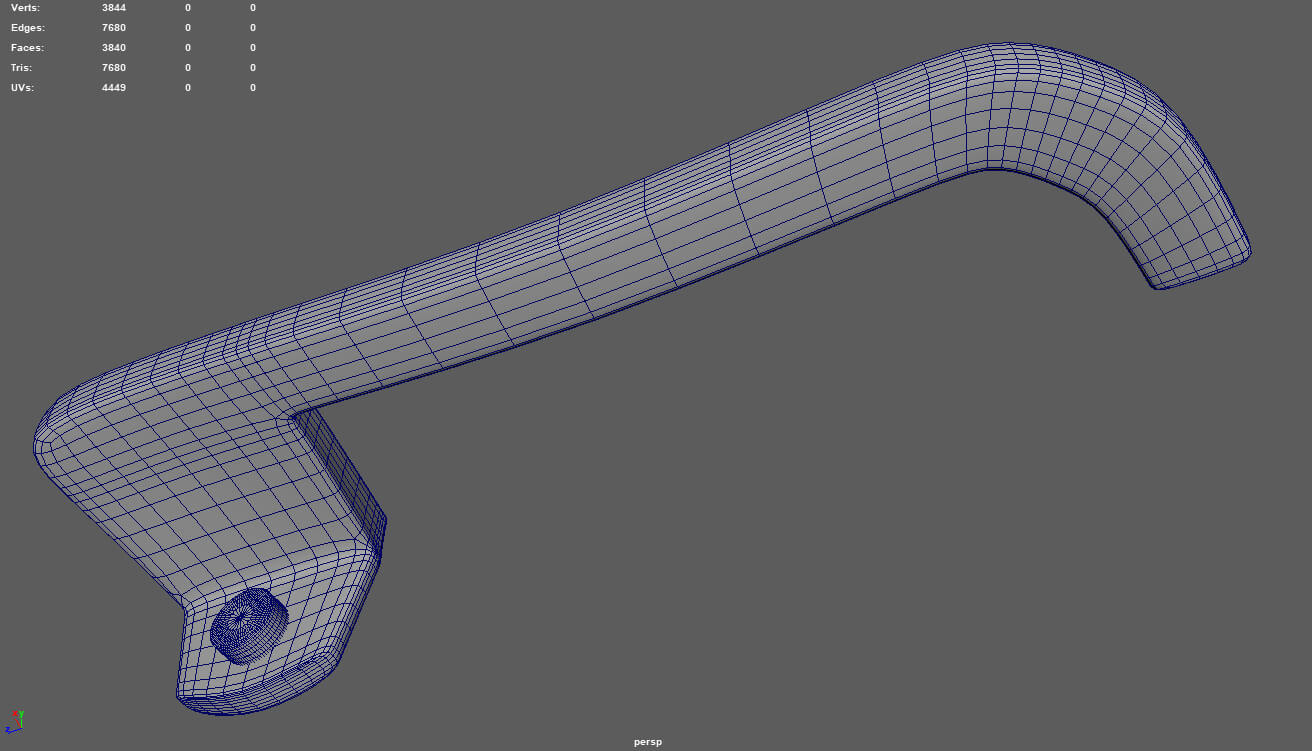Image resolution: width=1312 pixels, height=751 pixels.
Task: Click the Verts count value 3844
Action: click(x=114, y=8)
